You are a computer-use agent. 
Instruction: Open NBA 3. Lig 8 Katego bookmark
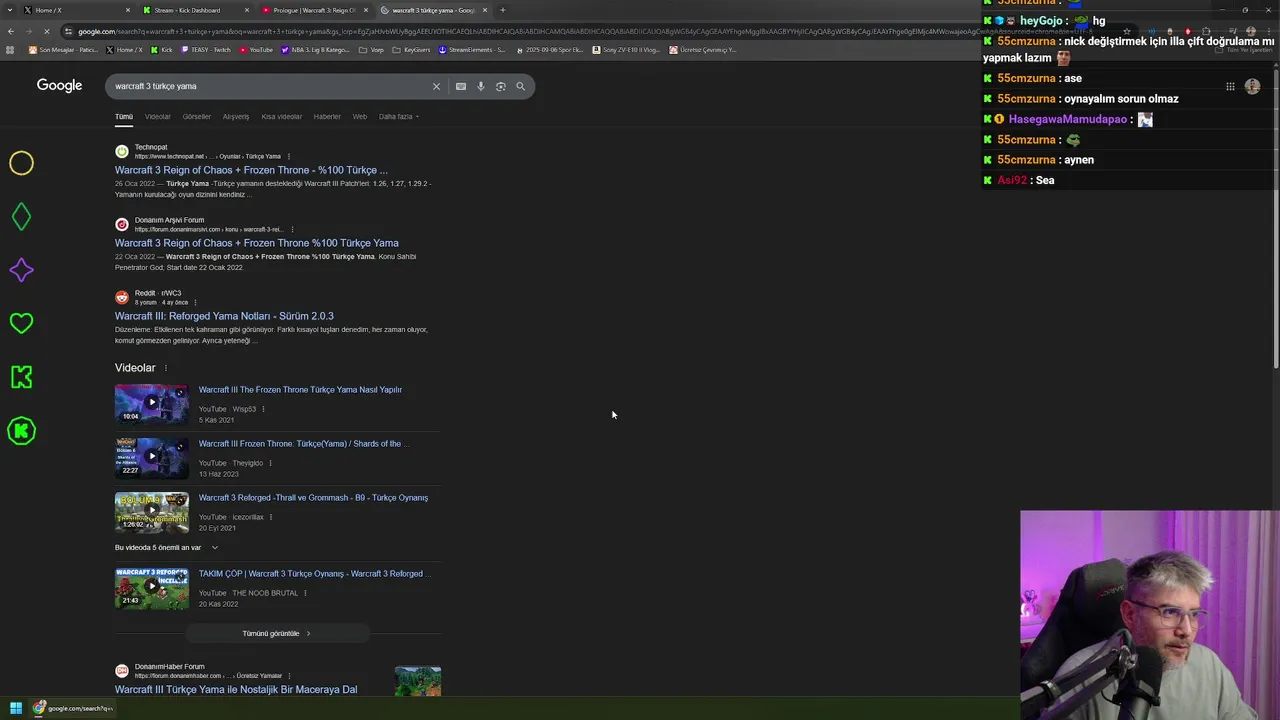pos(315,49)
